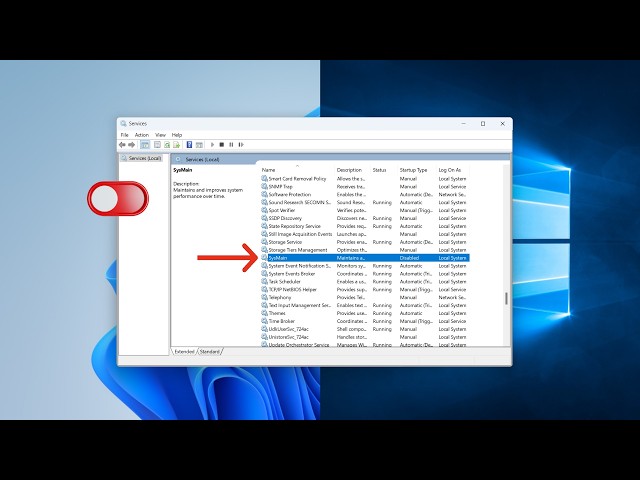Open the File menu

pos(124,135)
